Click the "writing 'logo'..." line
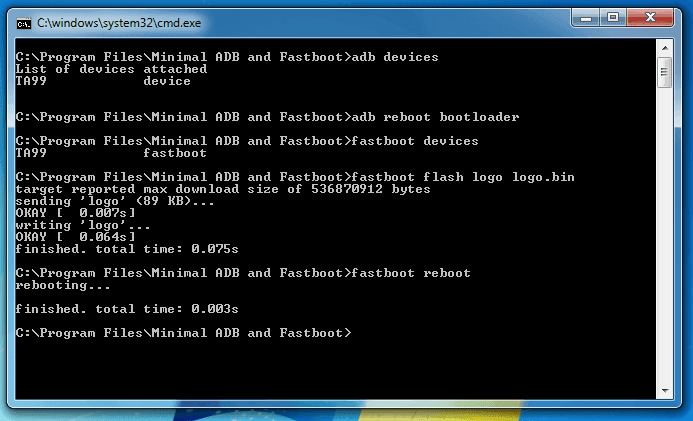The image size is (693, 421). pyautogui.click(x=83, y=225)
